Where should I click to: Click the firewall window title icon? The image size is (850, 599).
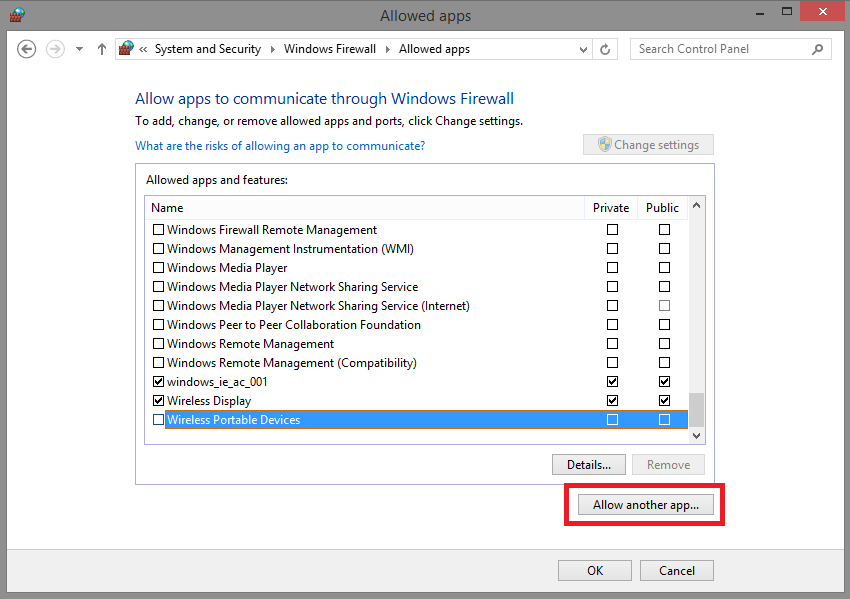(x=17, y=15)
